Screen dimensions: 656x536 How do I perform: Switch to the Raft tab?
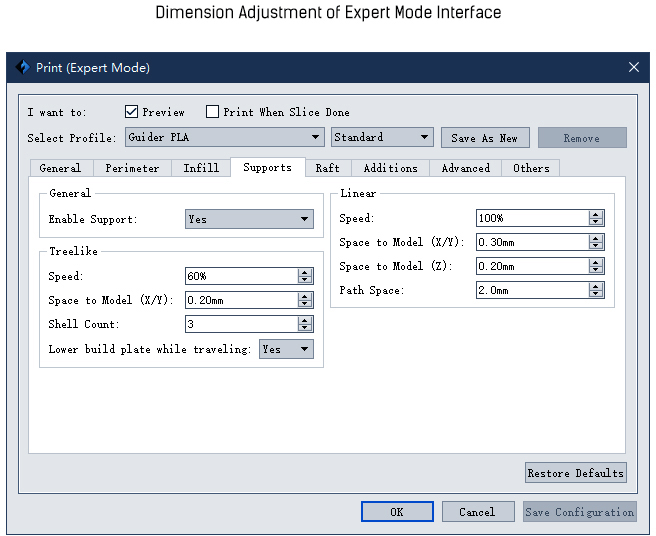[x=328, y=168]
